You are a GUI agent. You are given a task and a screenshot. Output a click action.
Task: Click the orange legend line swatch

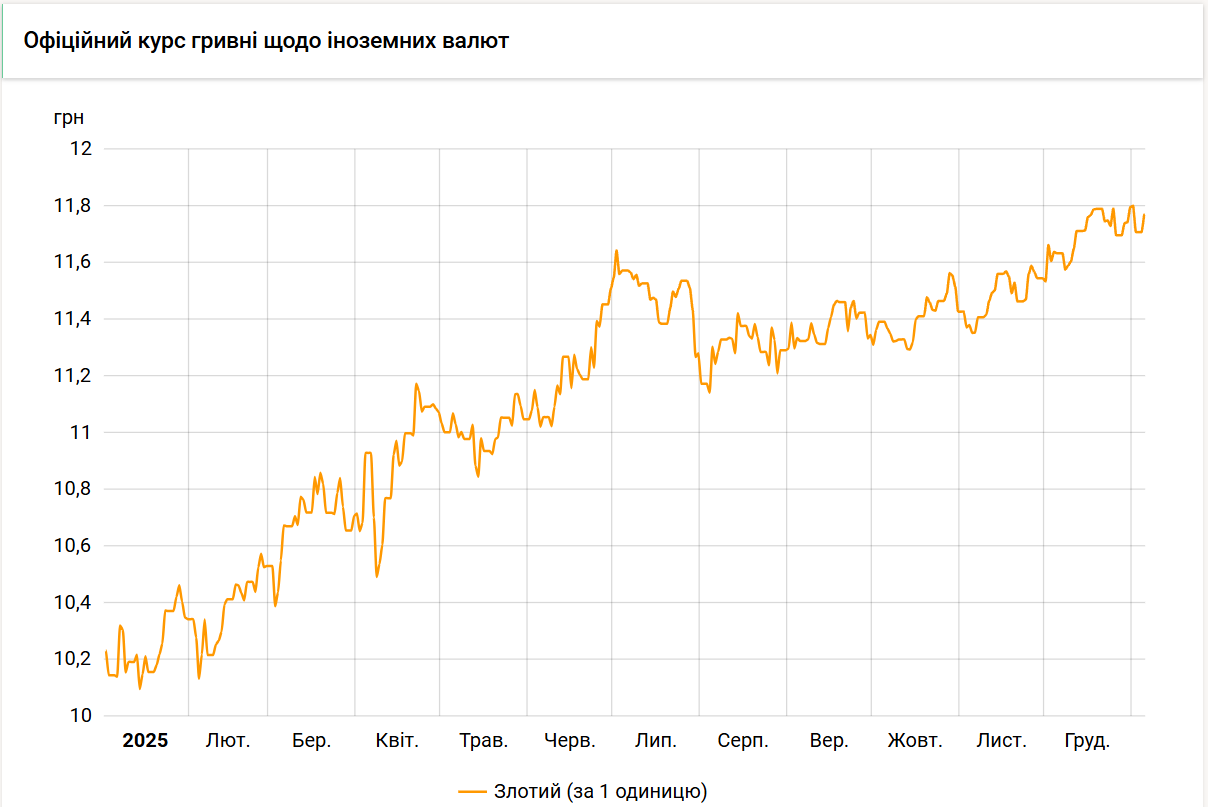473,791
